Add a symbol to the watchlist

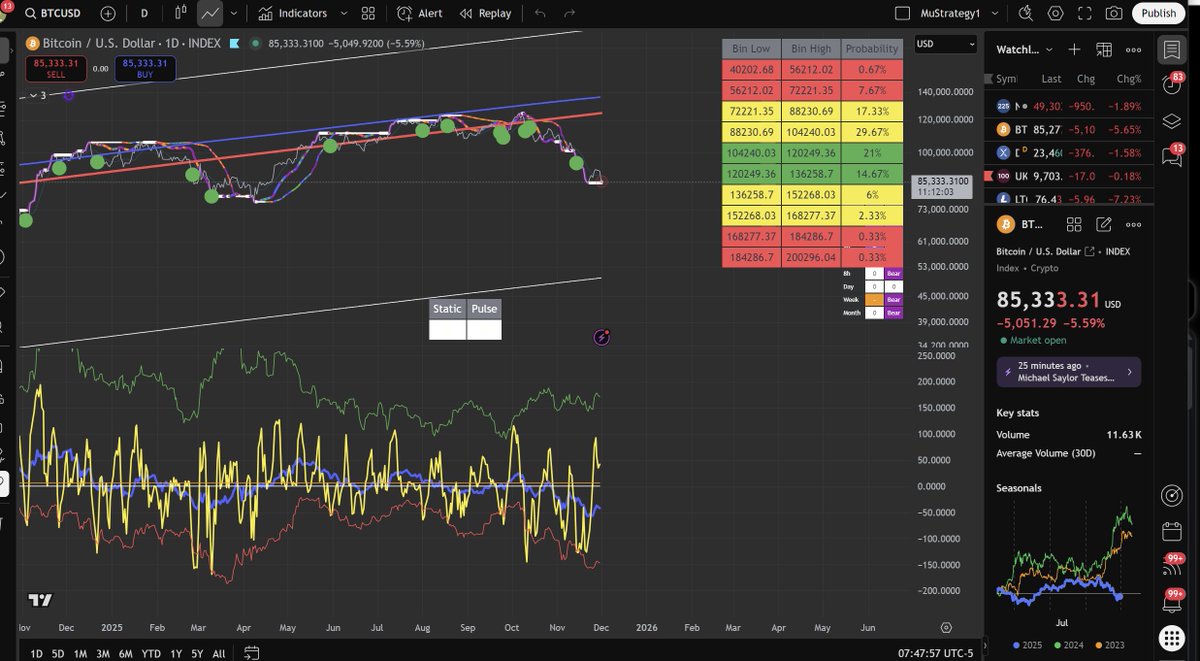click(x=1074, y=49)
